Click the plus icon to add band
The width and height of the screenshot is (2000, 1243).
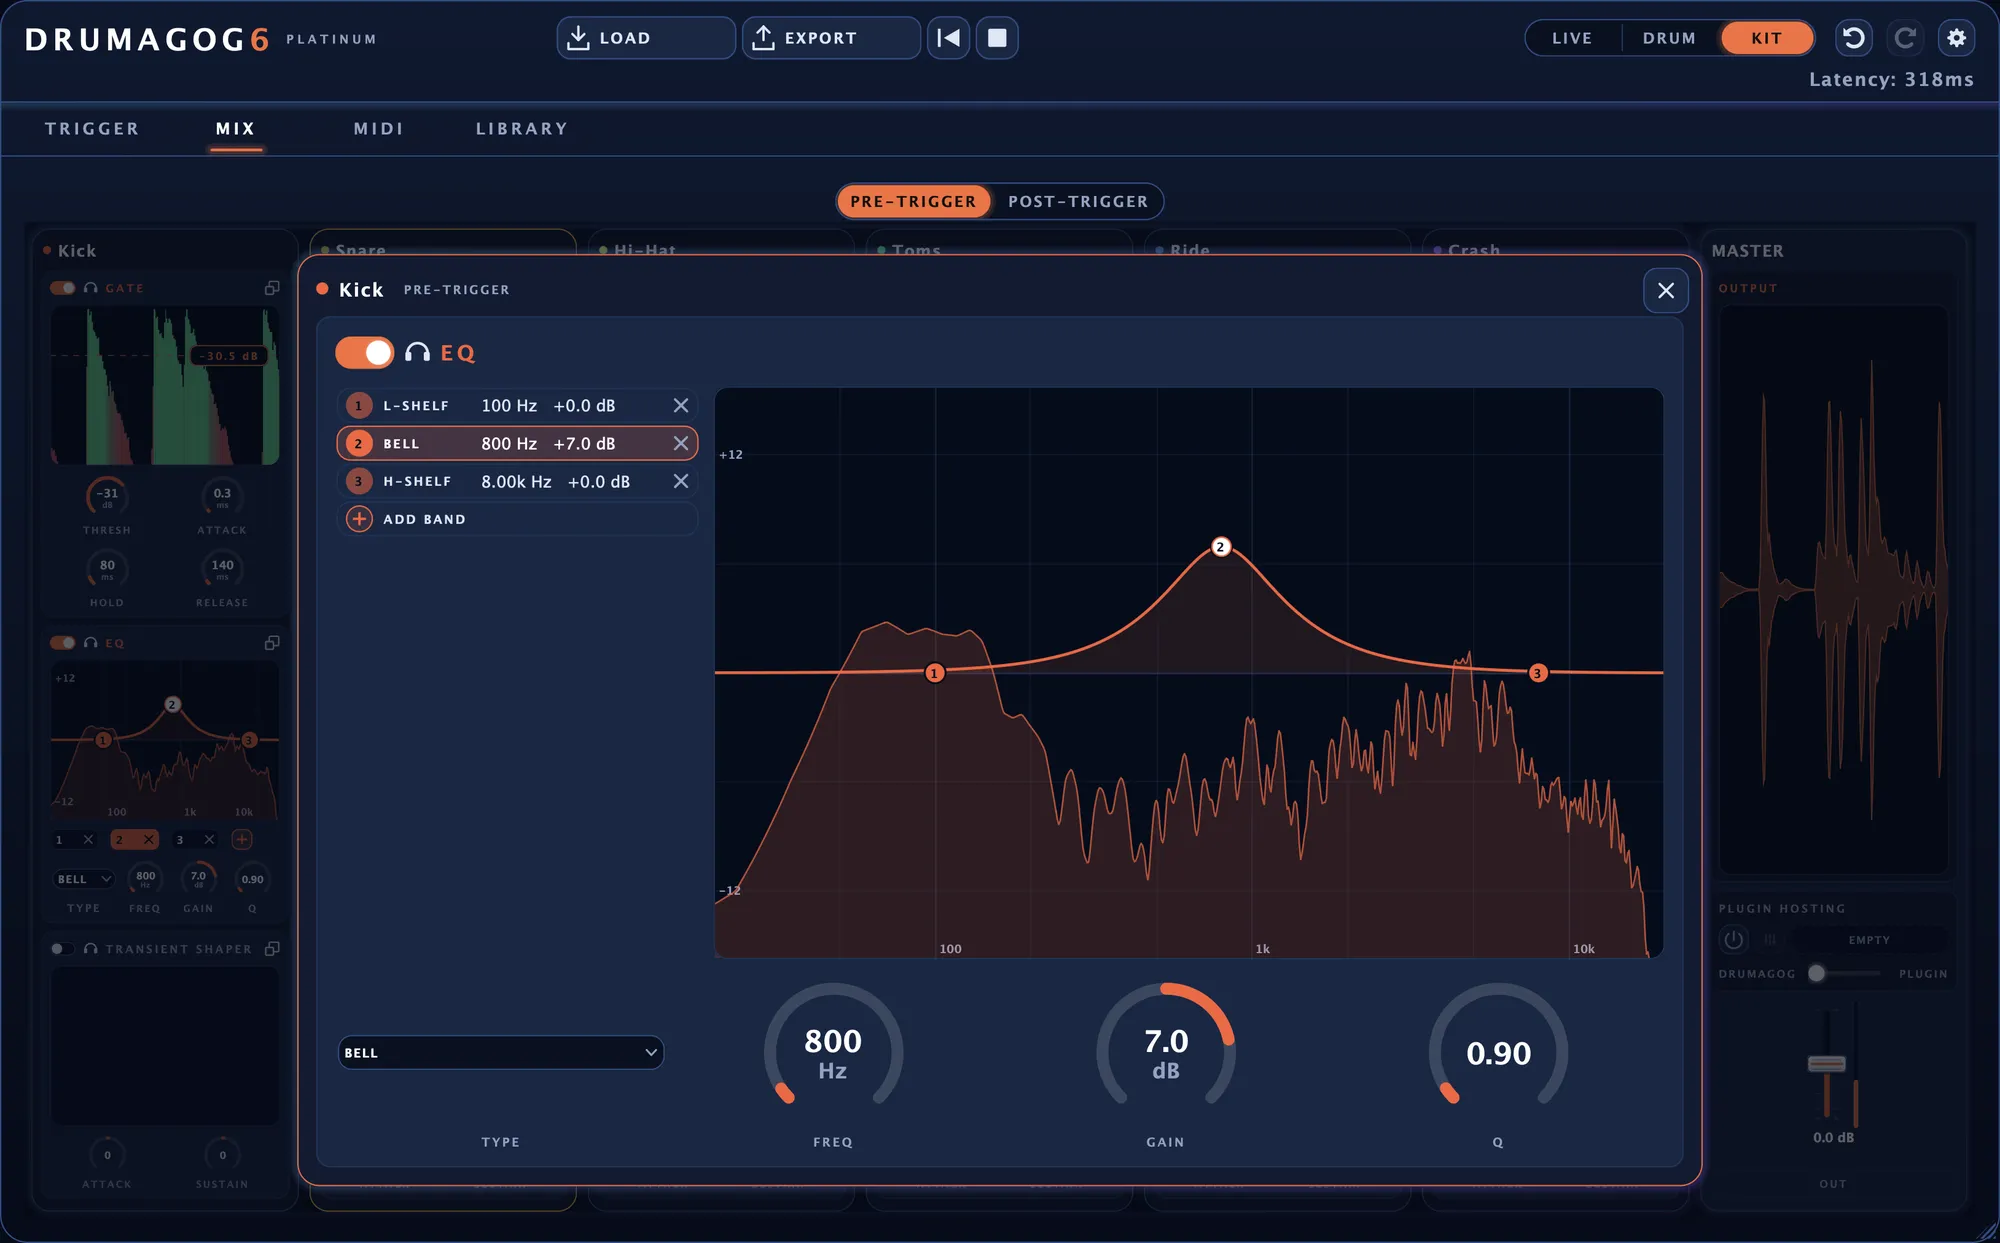click(359, 519)
